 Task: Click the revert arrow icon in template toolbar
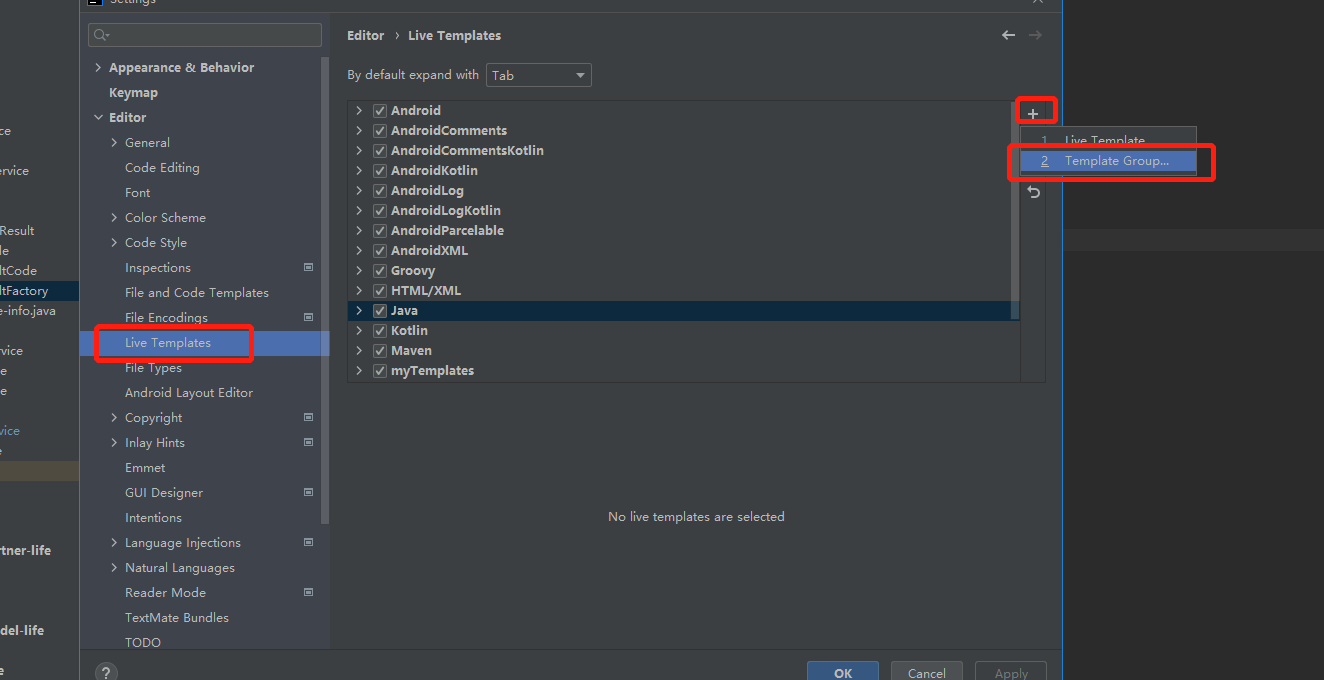pos(1033,192)
